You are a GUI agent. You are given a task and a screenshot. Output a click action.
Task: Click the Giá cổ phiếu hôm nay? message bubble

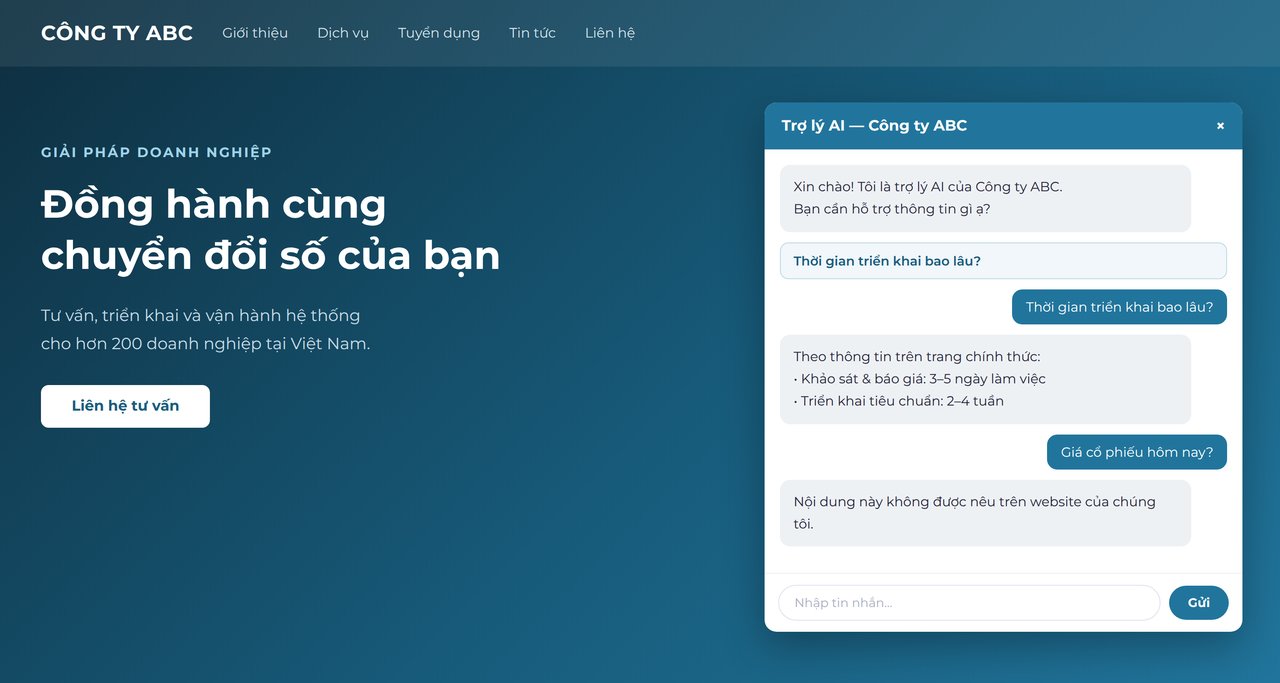tap(1137, 452)
